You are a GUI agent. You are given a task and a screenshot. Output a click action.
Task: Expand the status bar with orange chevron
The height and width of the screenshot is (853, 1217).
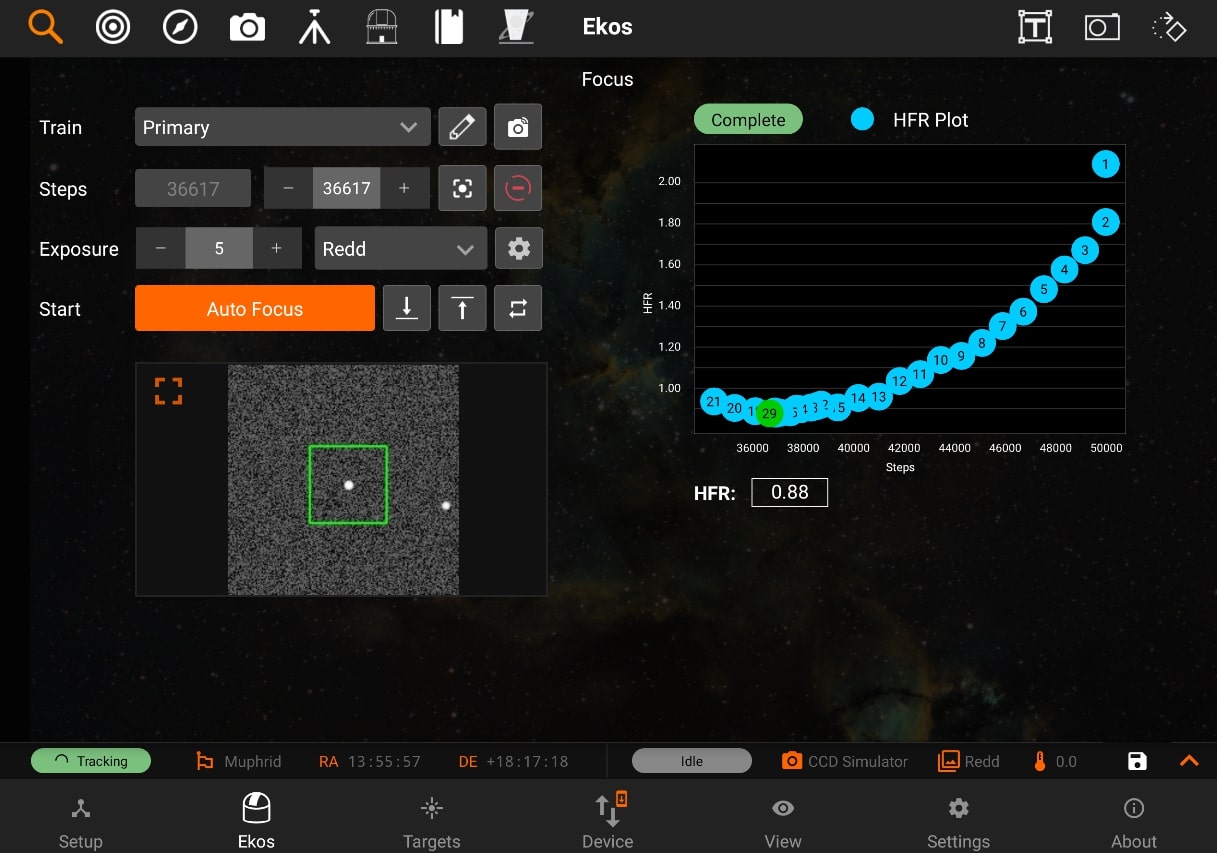click(x=1189, y=761)
